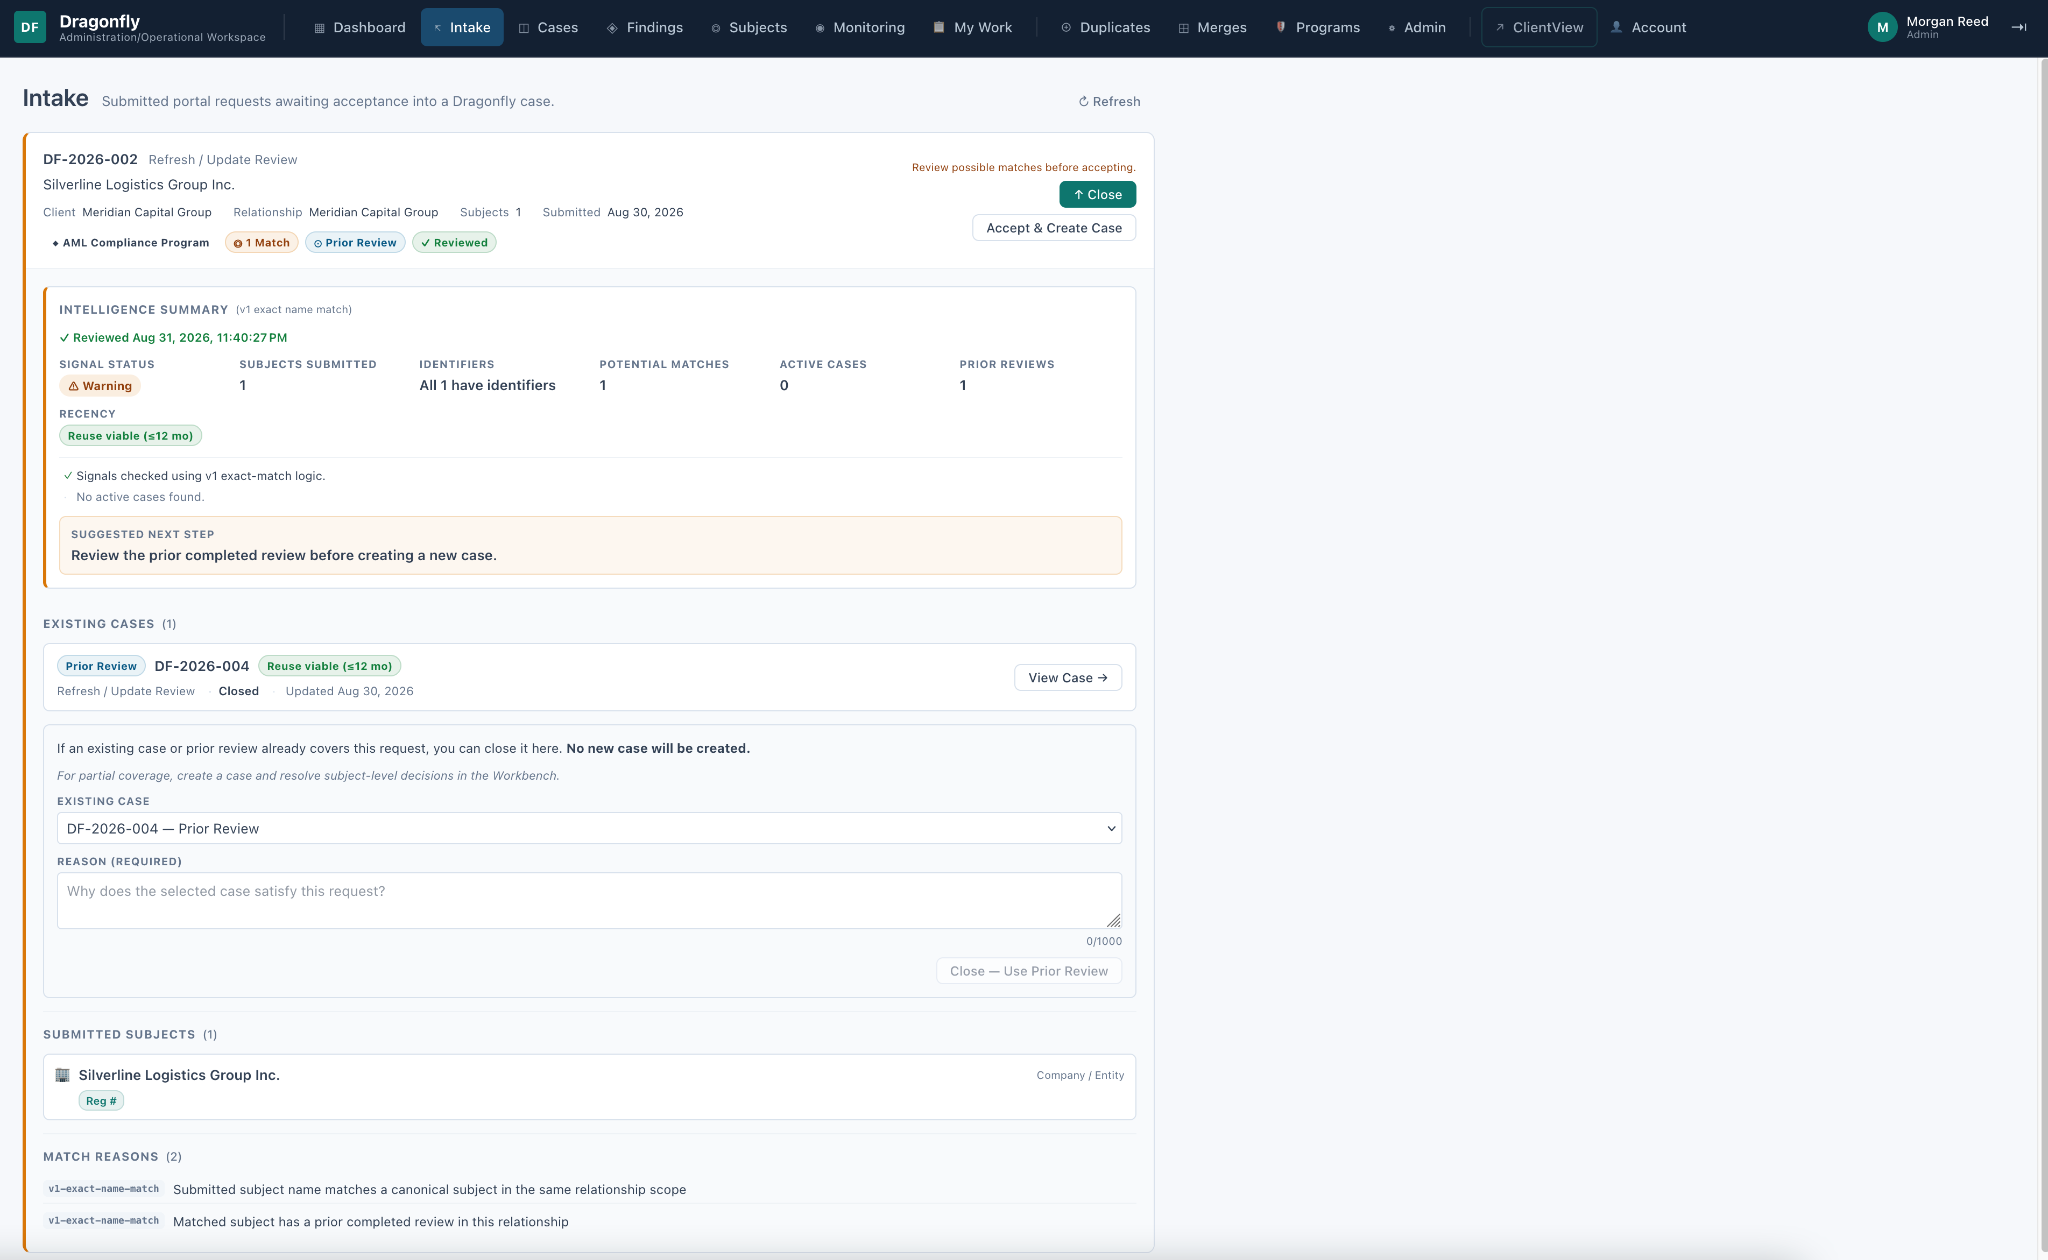Collapse the request with green Close button

click(x=1097, y=195)
